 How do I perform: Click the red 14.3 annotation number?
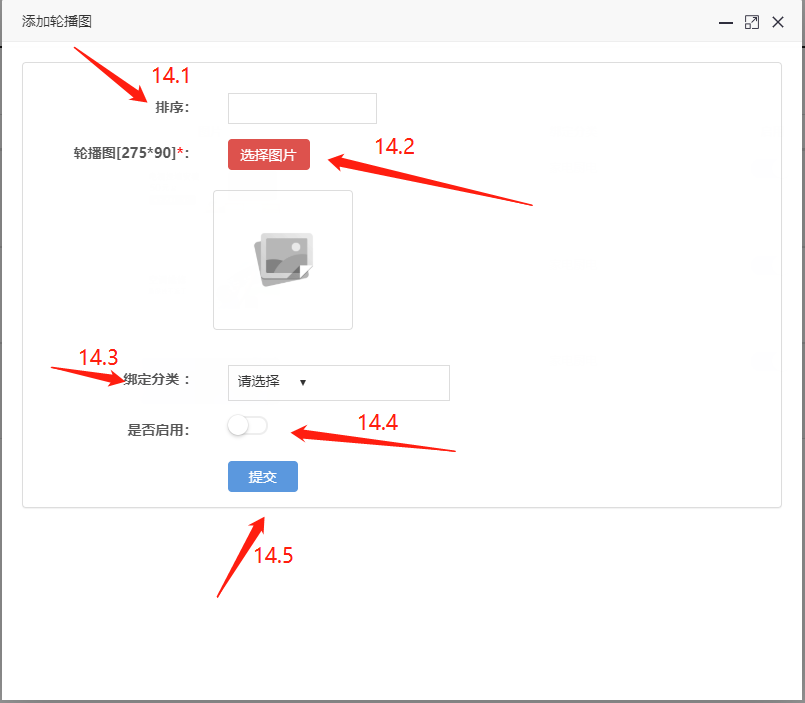(98, 357)
